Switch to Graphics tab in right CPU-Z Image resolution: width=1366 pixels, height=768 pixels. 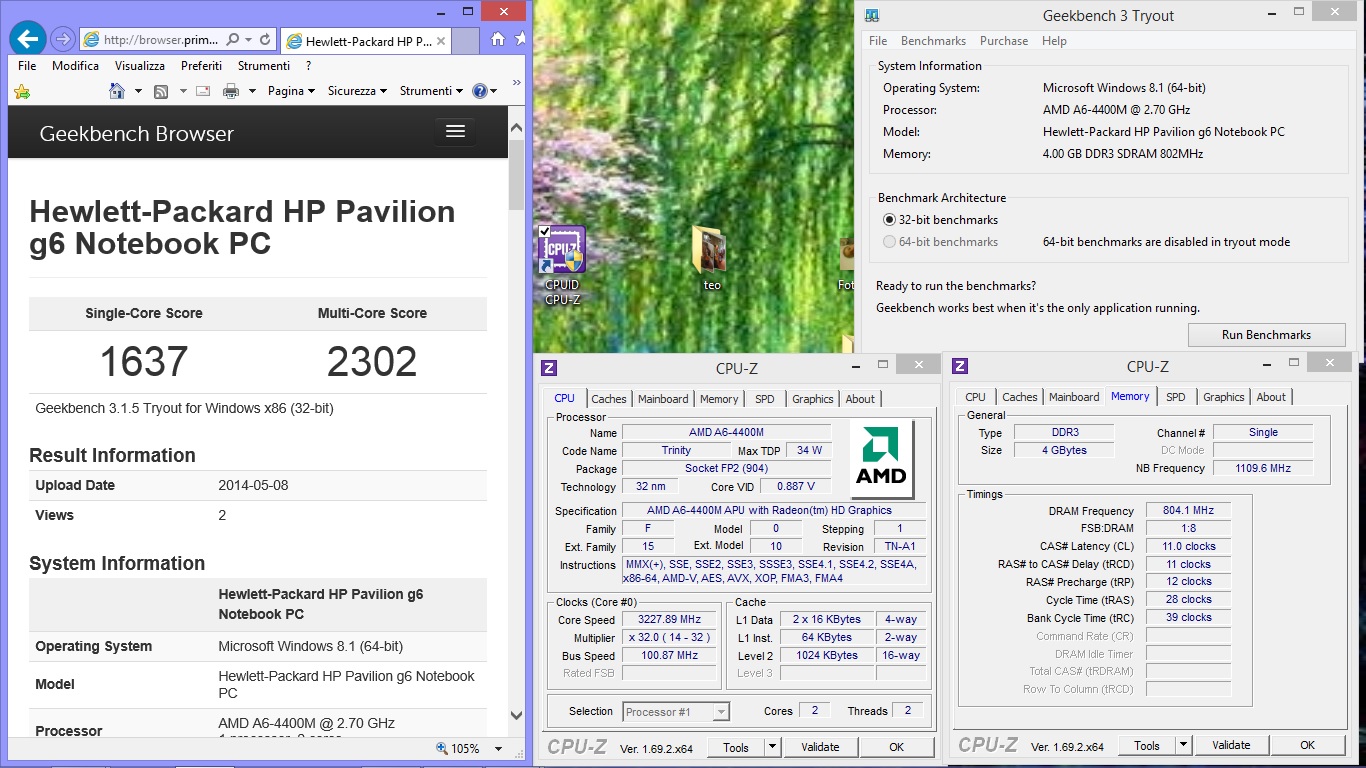click(1224, 397)
